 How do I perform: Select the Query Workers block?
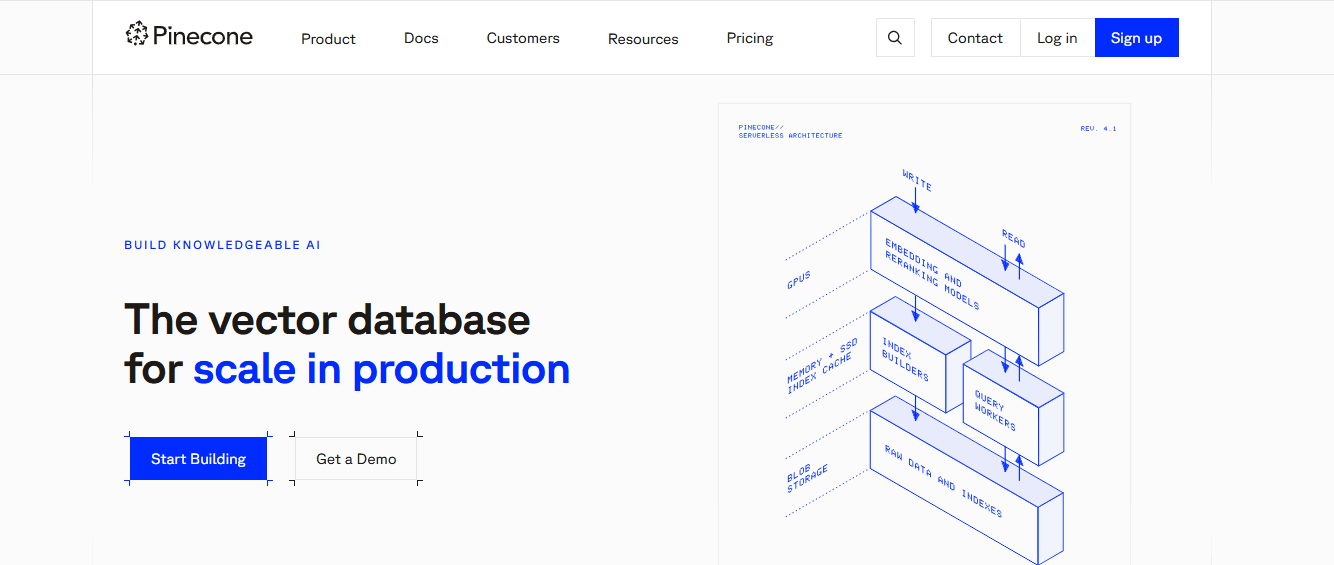pyautogui.click(x=1013, y=407)
